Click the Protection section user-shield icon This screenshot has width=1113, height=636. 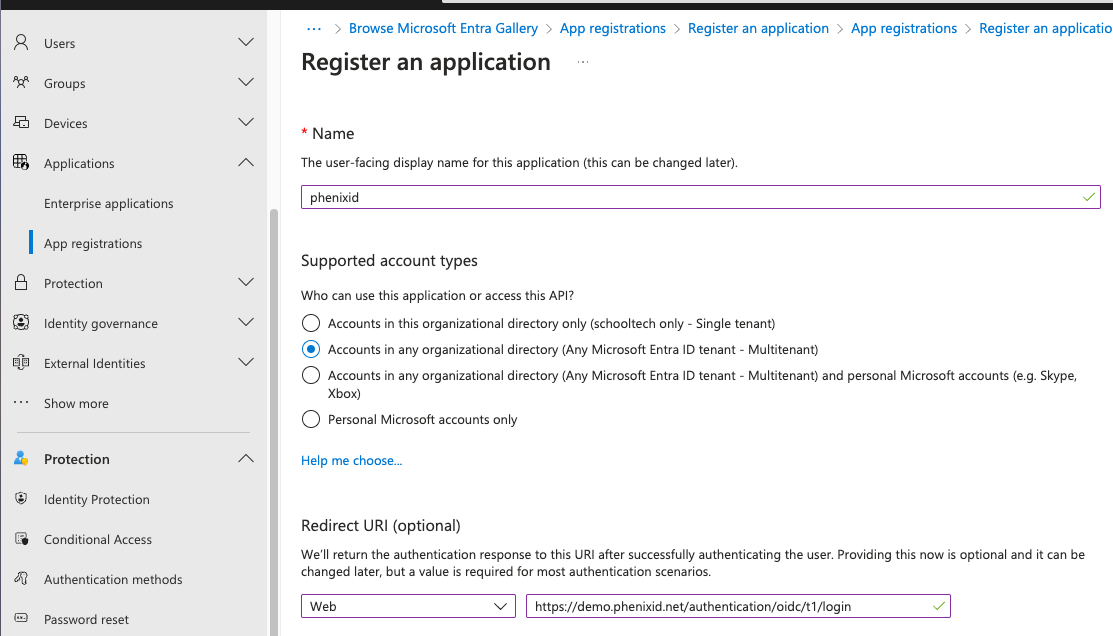[x=21, y=459]
